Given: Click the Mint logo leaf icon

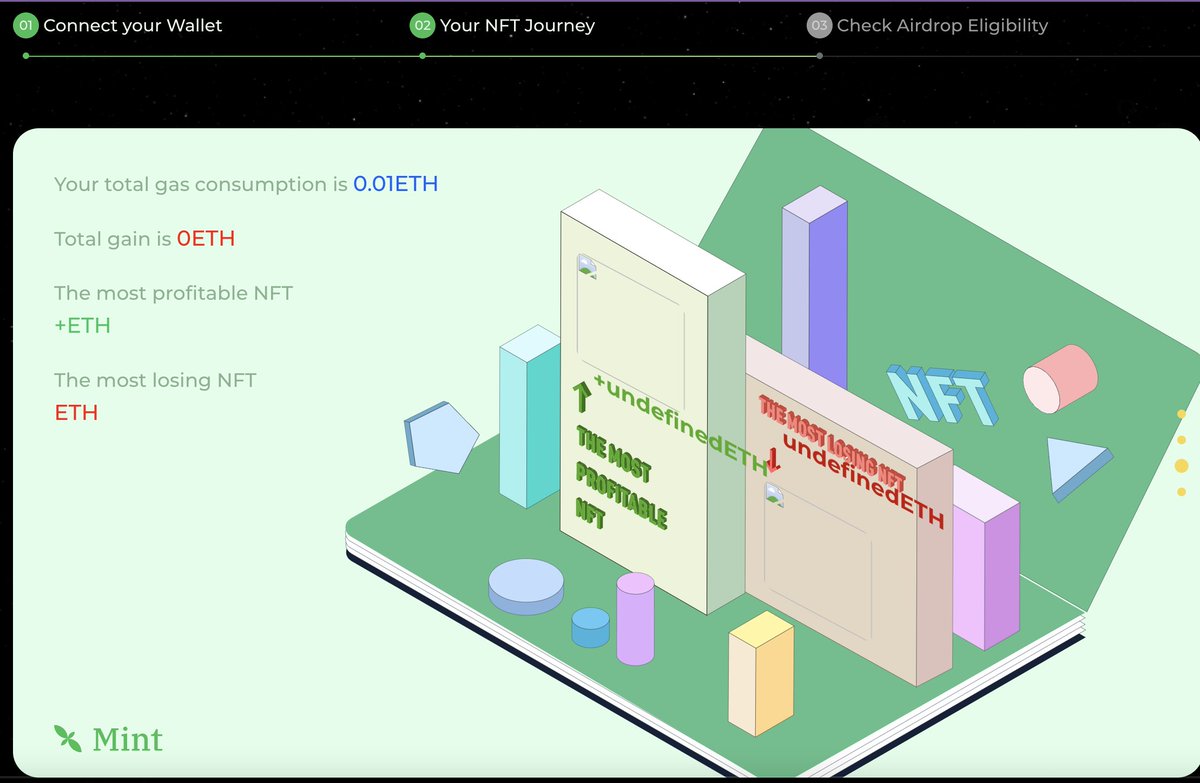Looking at the screenshot, I should [67, 738].
